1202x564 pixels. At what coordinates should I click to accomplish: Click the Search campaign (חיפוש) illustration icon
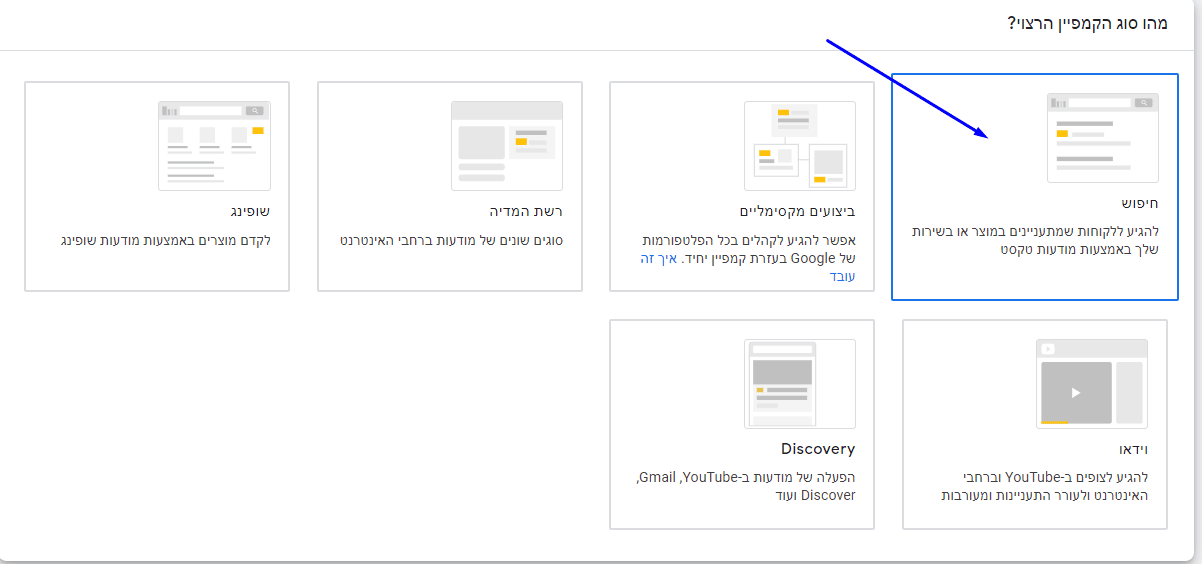tap(1102, 138)
